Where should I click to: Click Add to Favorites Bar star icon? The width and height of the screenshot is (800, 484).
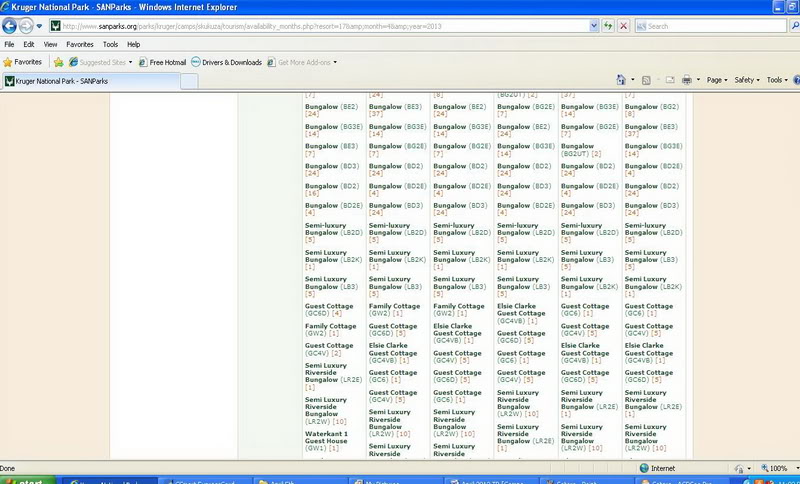[x=59, y=62]
